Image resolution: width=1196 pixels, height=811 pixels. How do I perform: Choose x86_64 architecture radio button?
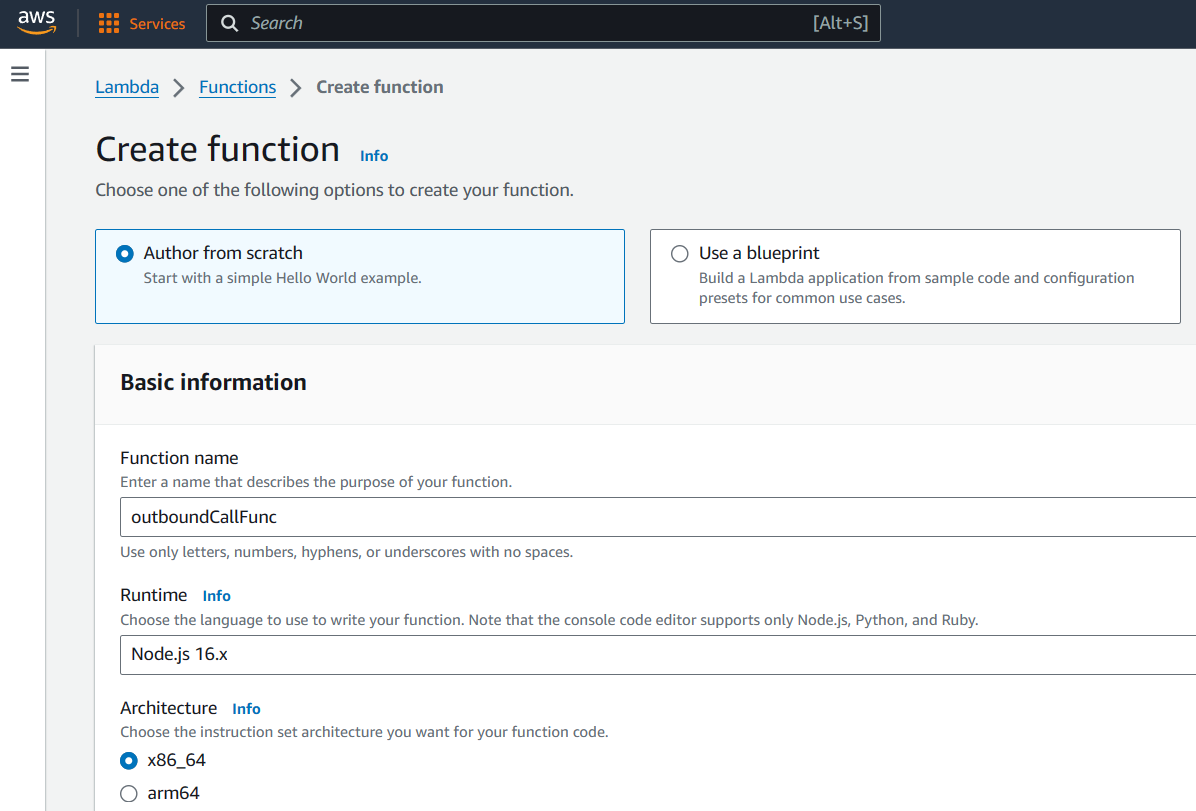point(128,761)
